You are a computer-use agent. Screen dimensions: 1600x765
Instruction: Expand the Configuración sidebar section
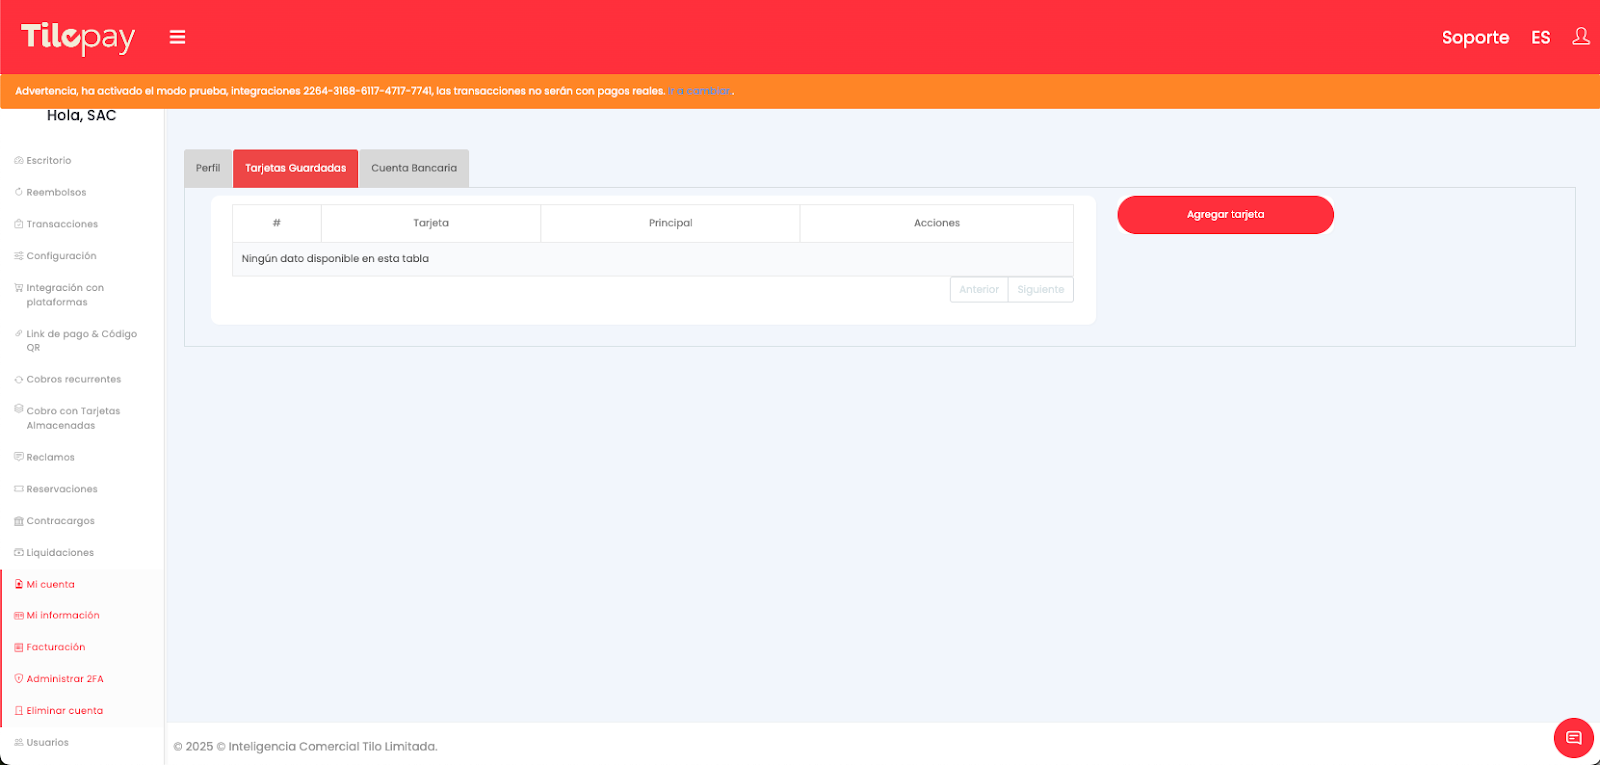click(61, 256)
